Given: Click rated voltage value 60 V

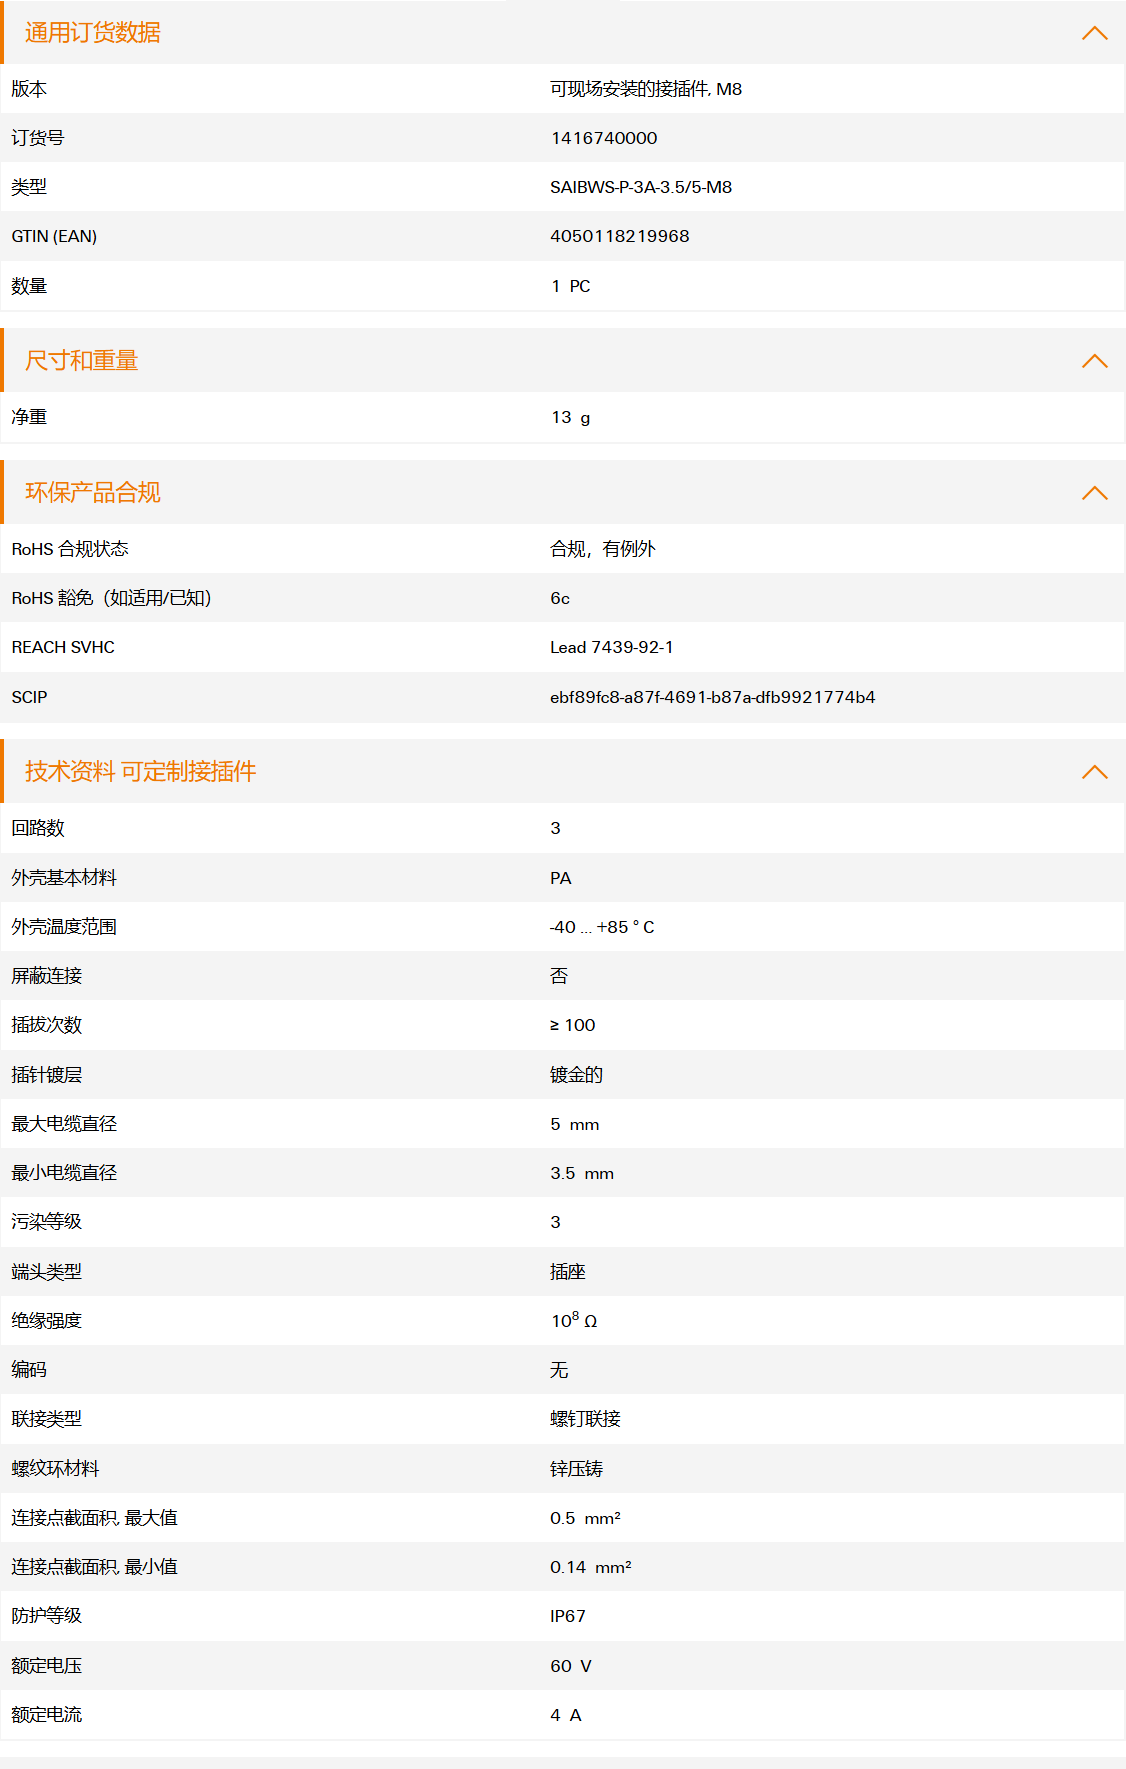Looking at the screenshot, I should tap(571, 1666).
